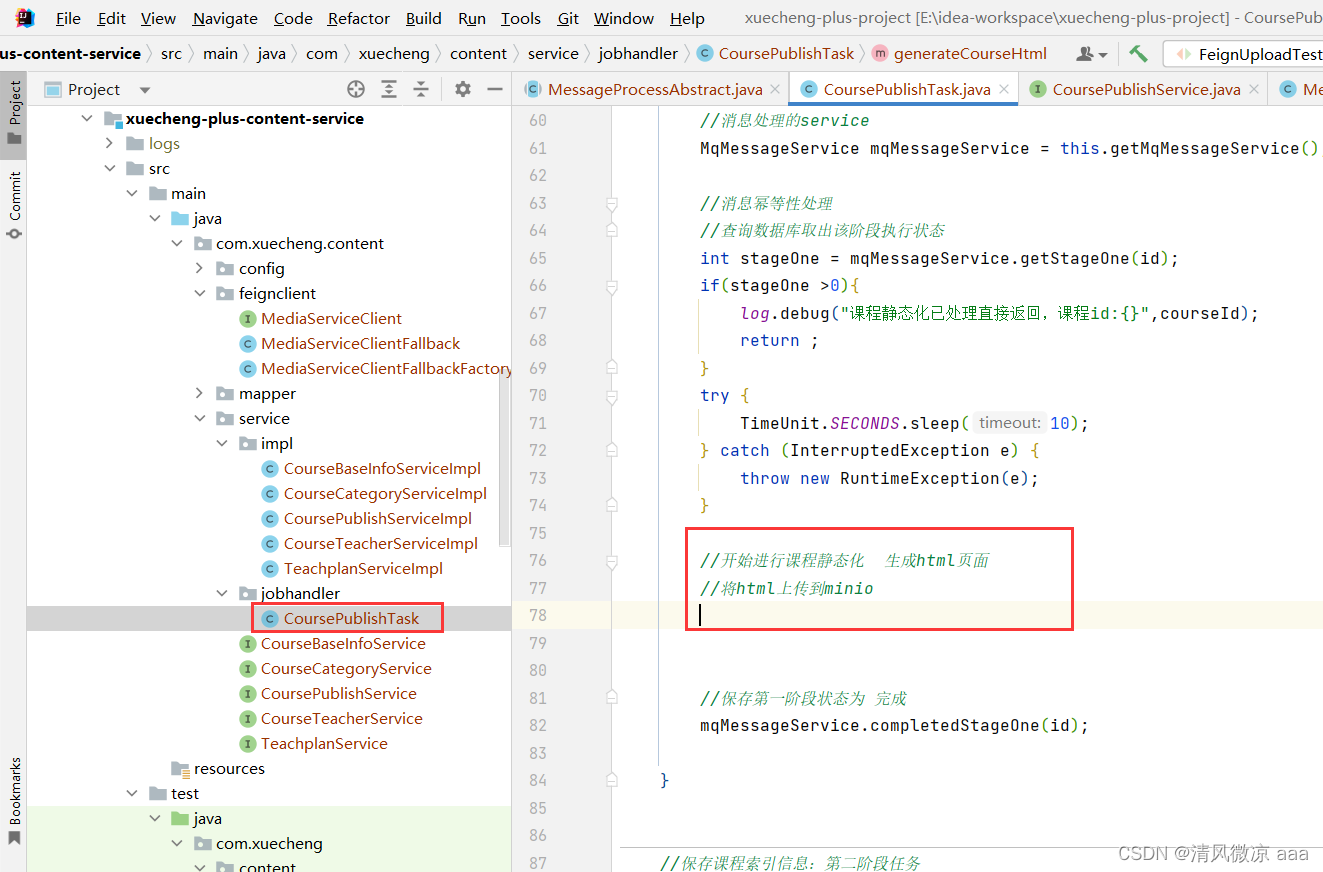Open Project panel settings gear

coord(462,89)
